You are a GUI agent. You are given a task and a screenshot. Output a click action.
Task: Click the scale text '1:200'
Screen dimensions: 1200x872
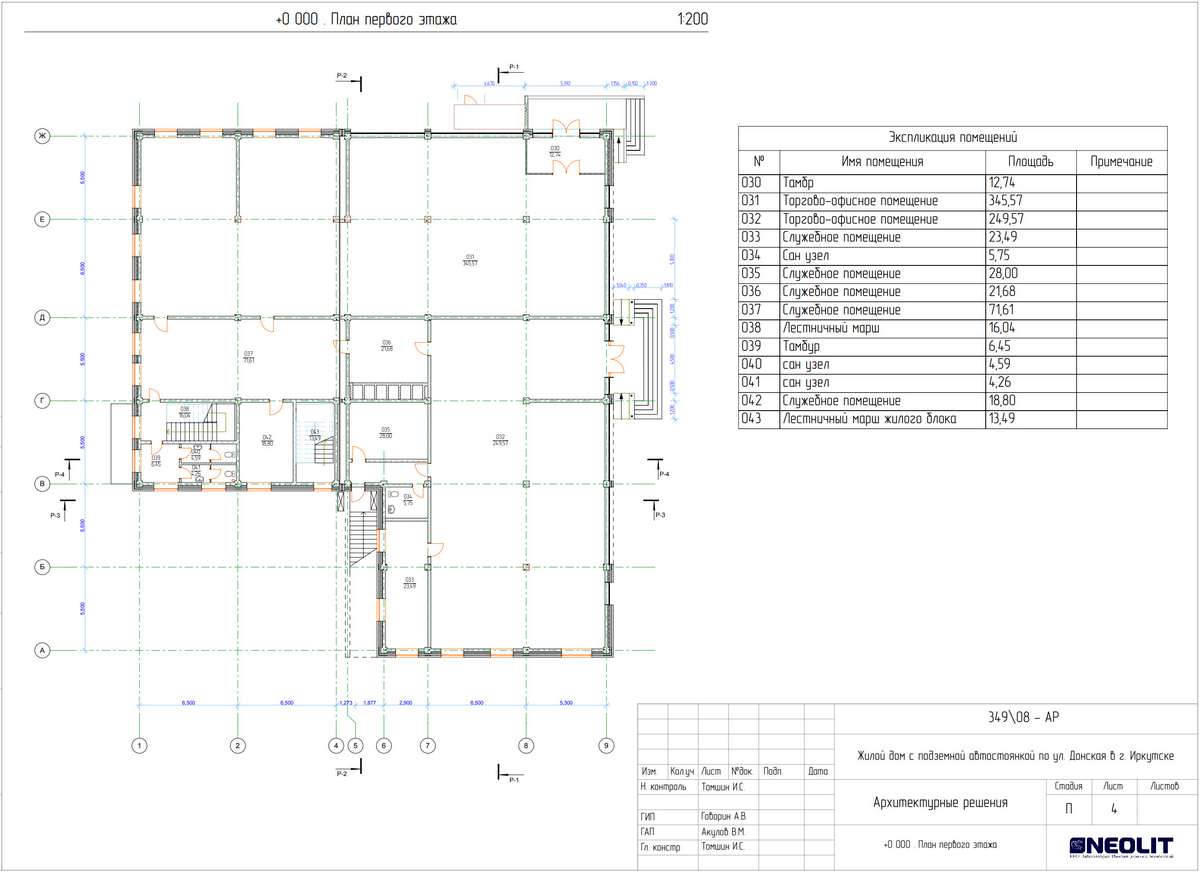coord(692,19)
